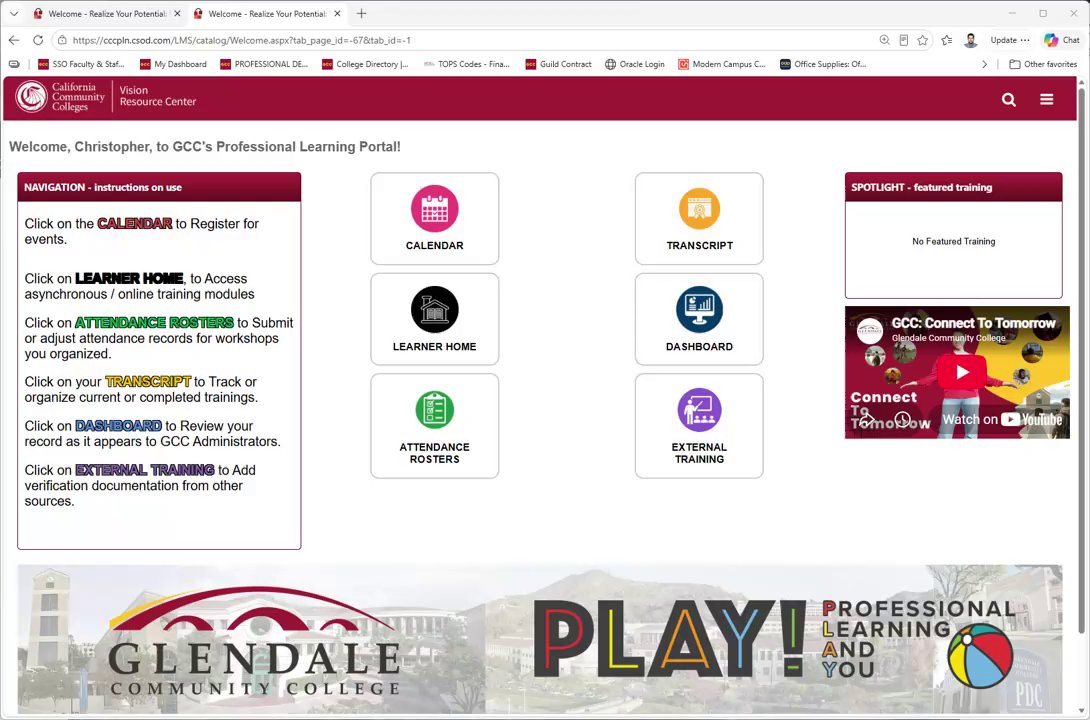Click the California Community Colleges logo

tap(60, 97)
